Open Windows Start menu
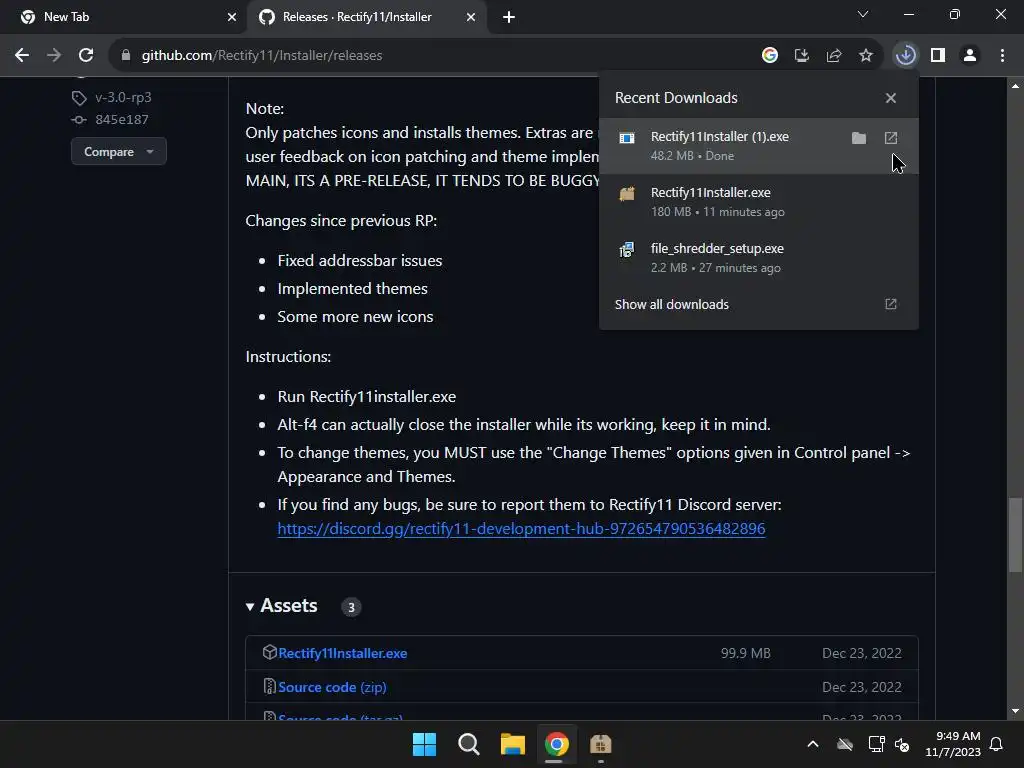This screenshot has width=1024, height=768. click(x=424, y=744)
